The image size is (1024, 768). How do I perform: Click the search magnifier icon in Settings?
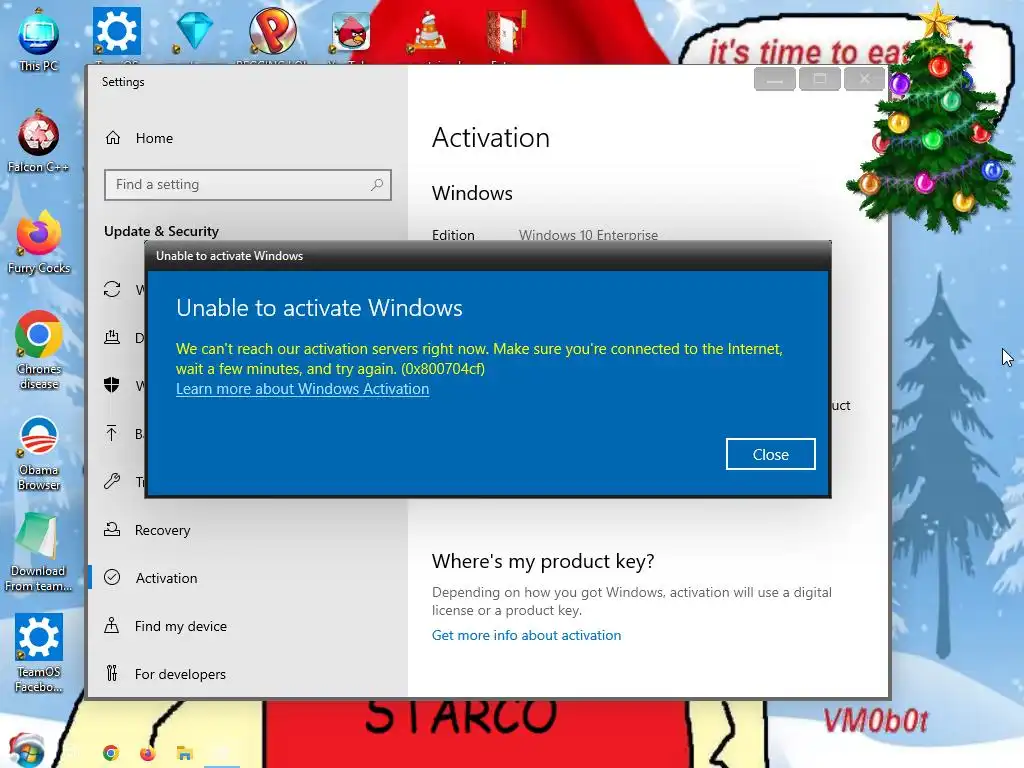pos(377,185)
